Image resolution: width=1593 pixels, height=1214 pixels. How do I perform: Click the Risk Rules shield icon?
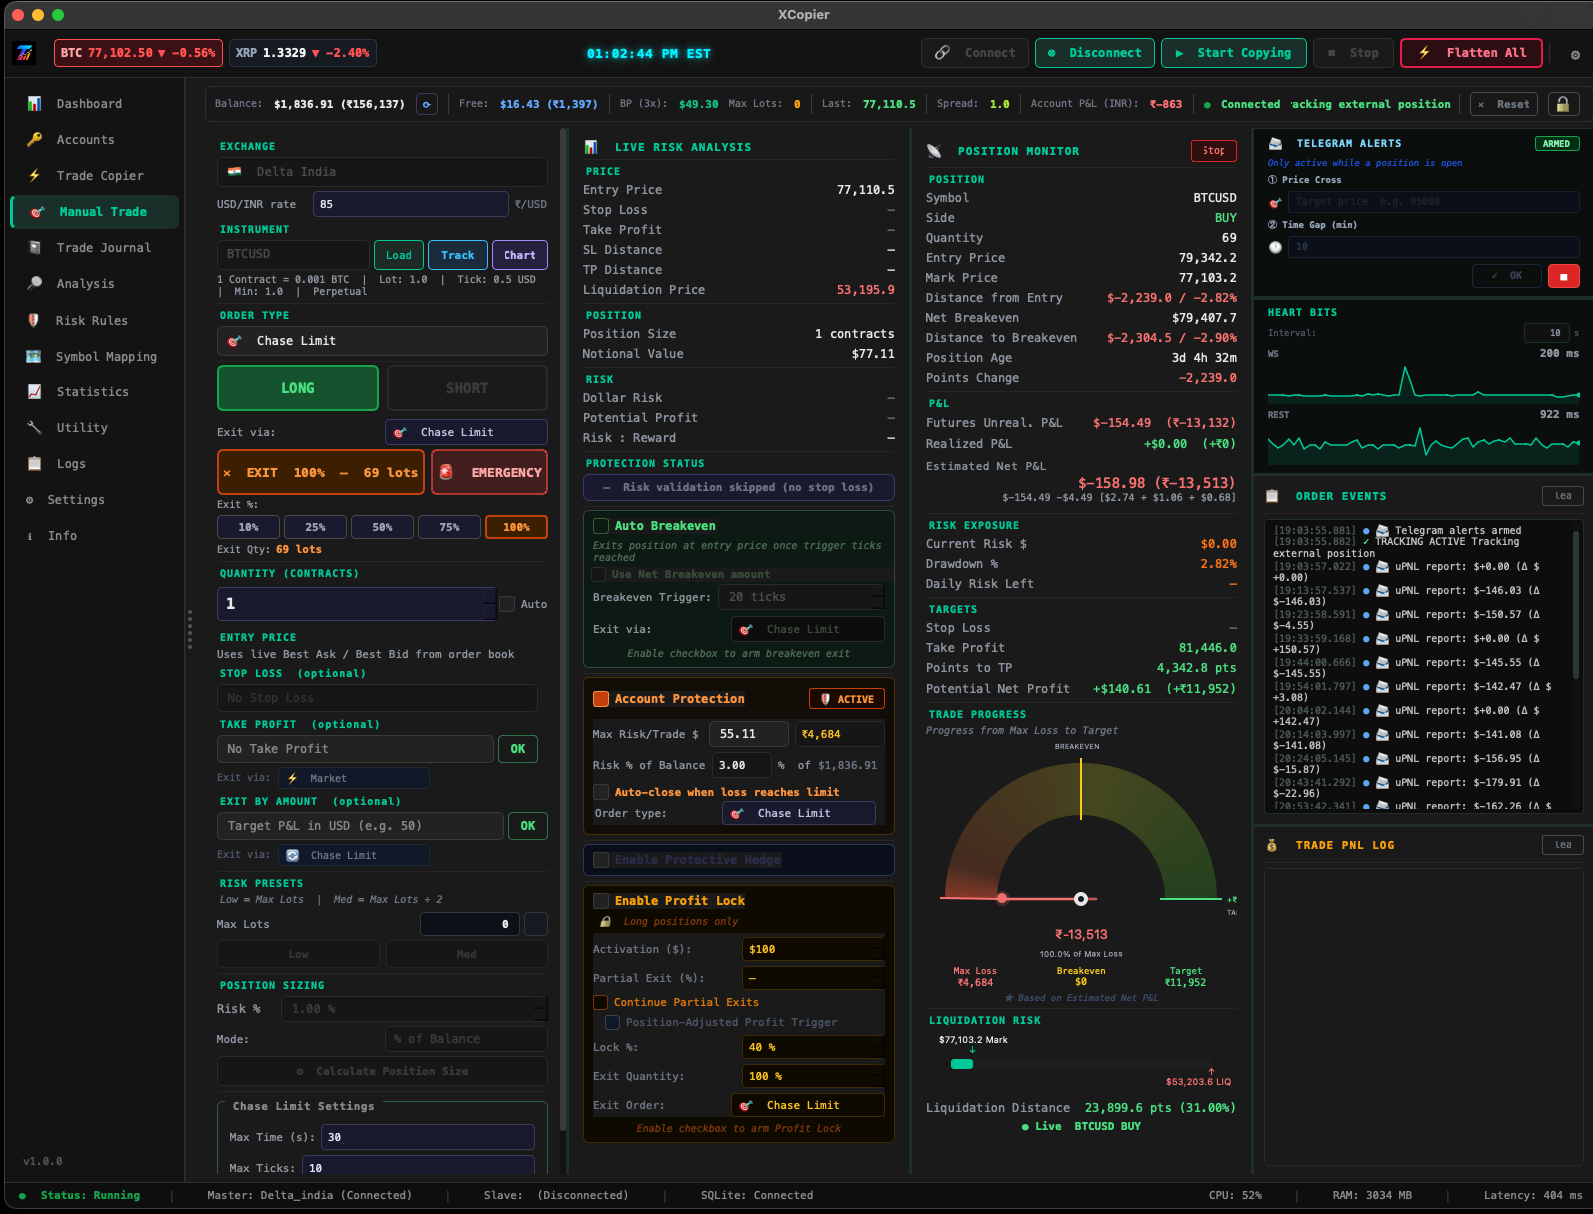34,321
